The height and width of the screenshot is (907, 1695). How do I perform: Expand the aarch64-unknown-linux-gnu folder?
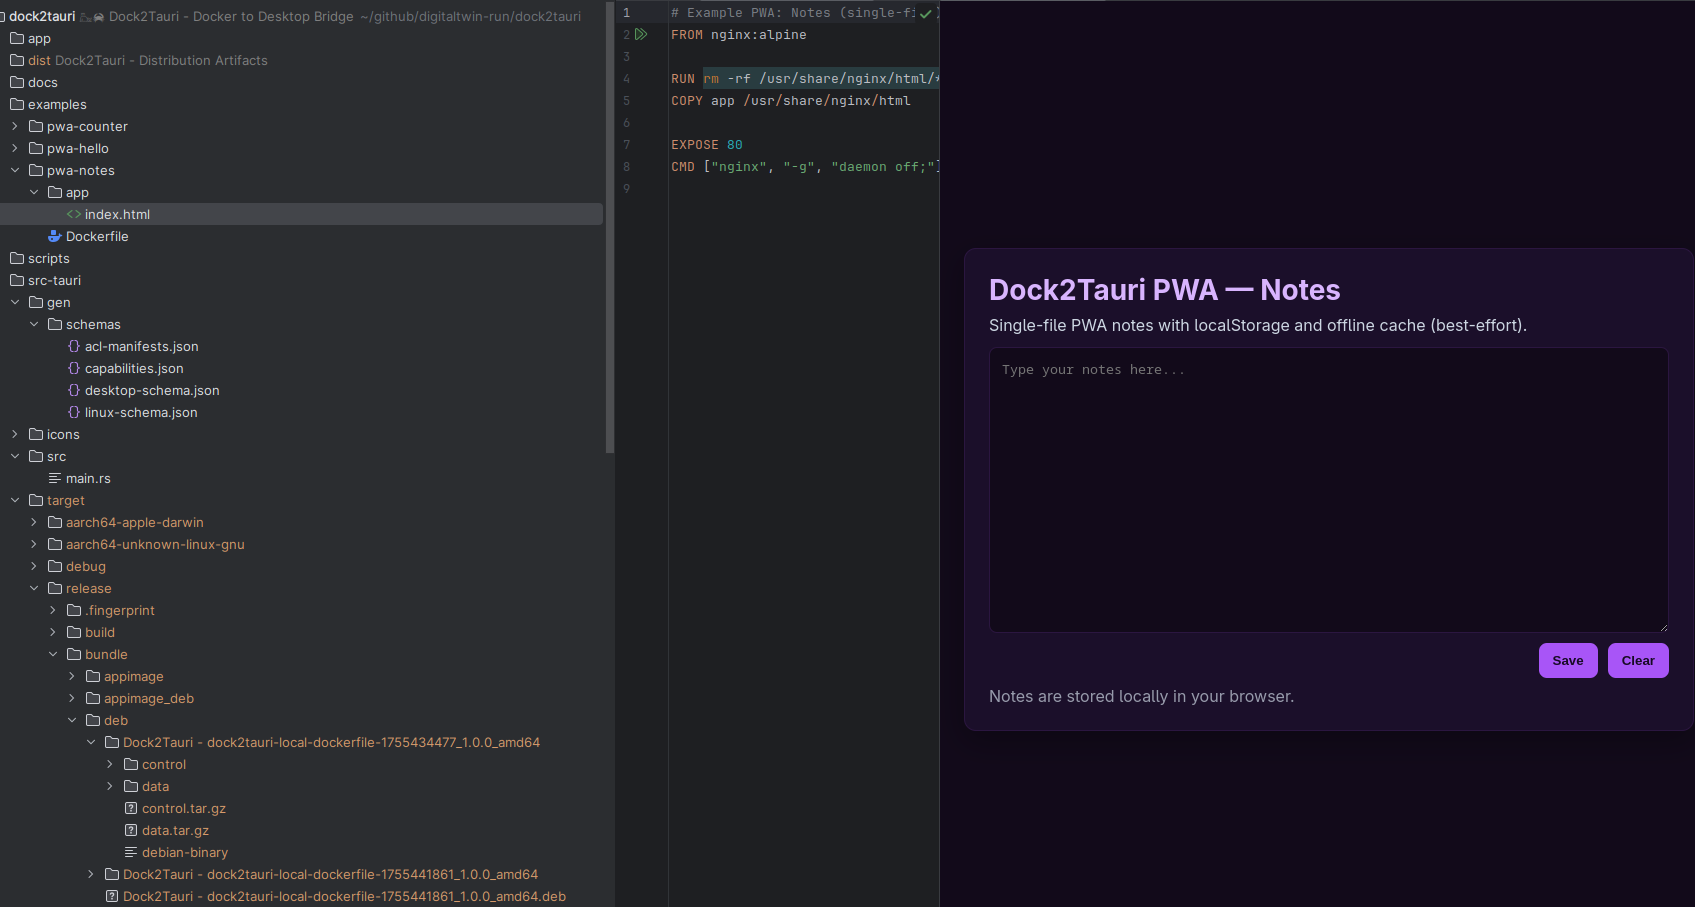[x=34, y=544]
